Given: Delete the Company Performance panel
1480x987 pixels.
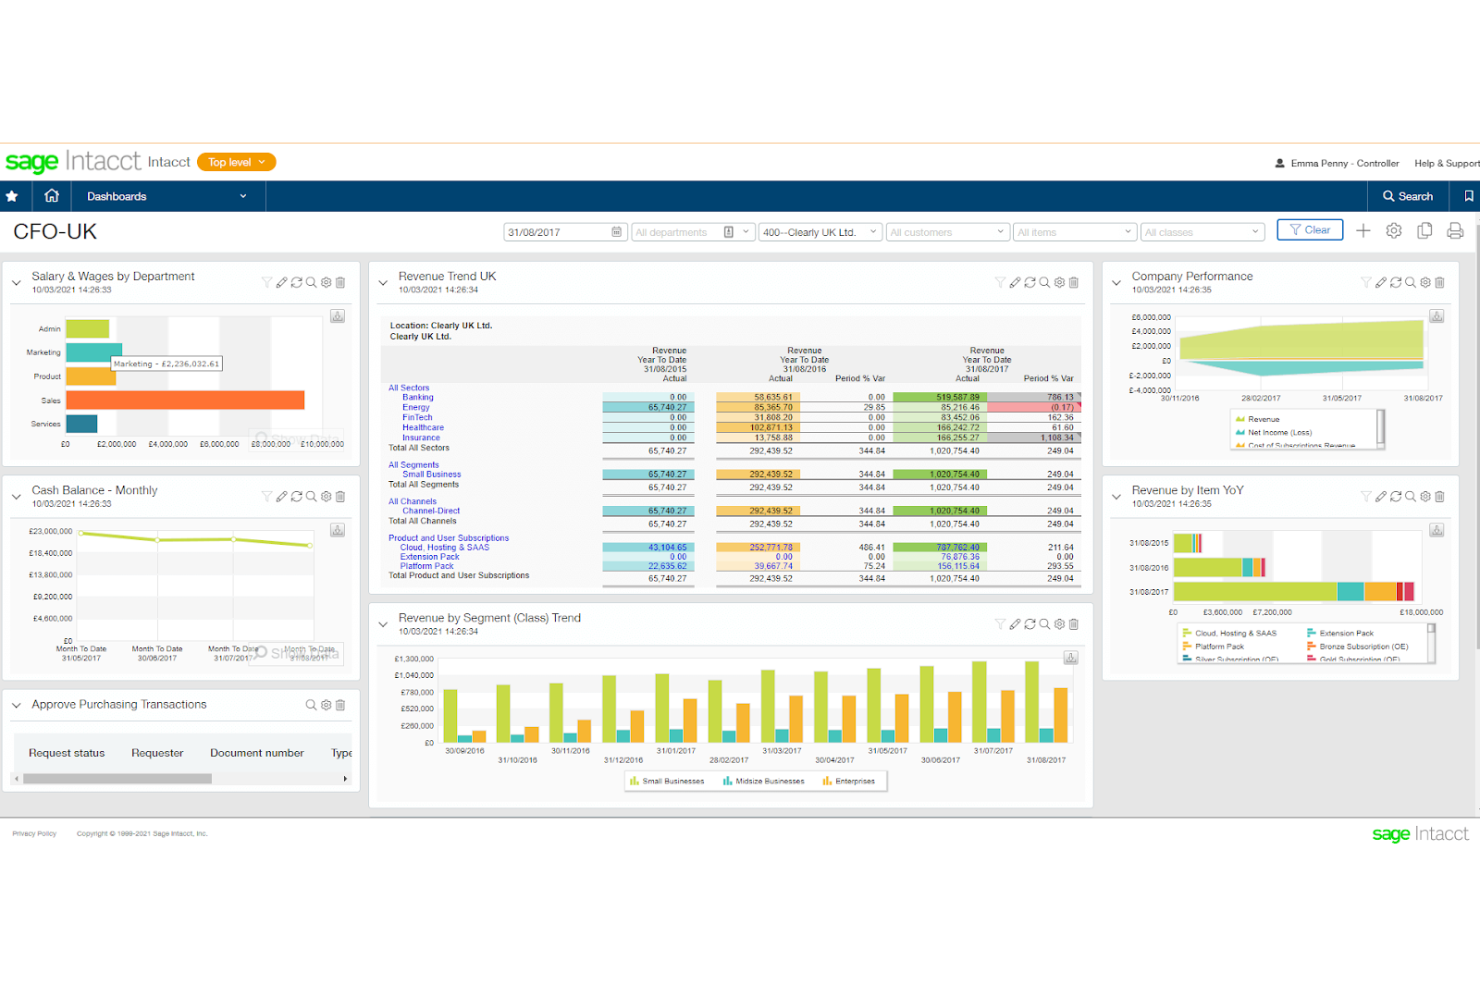Looking at the screenshot, I should pos(1440,283).
